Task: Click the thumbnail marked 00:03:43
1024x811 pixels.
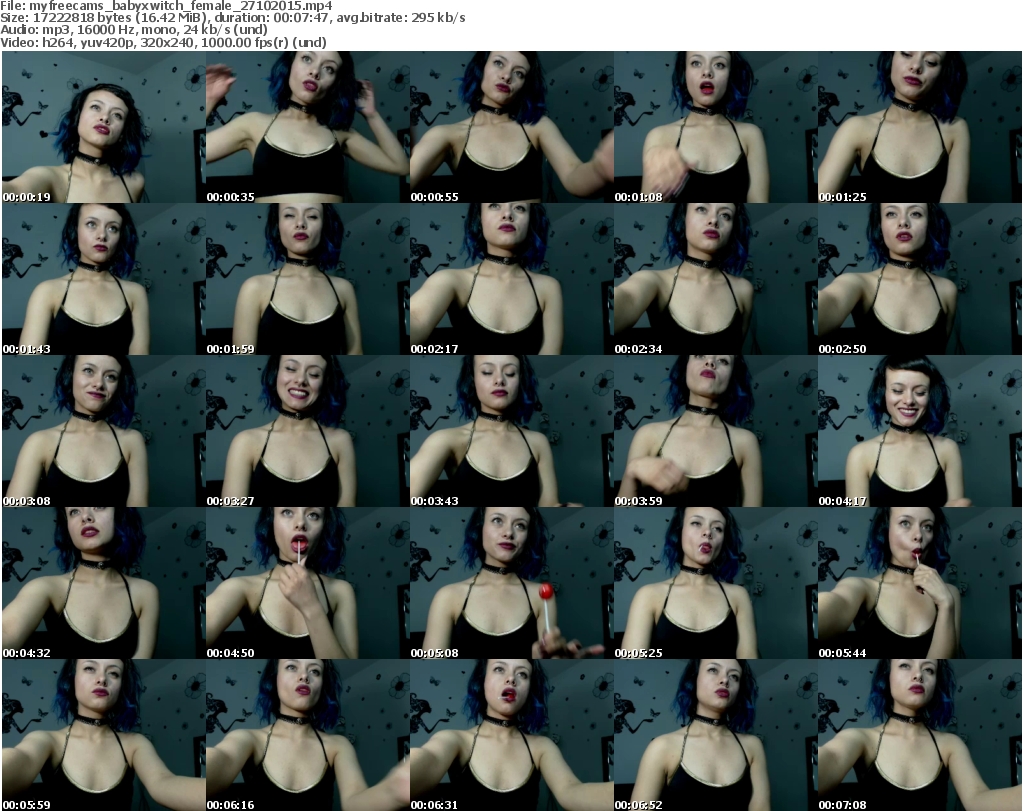Action: 511,432
